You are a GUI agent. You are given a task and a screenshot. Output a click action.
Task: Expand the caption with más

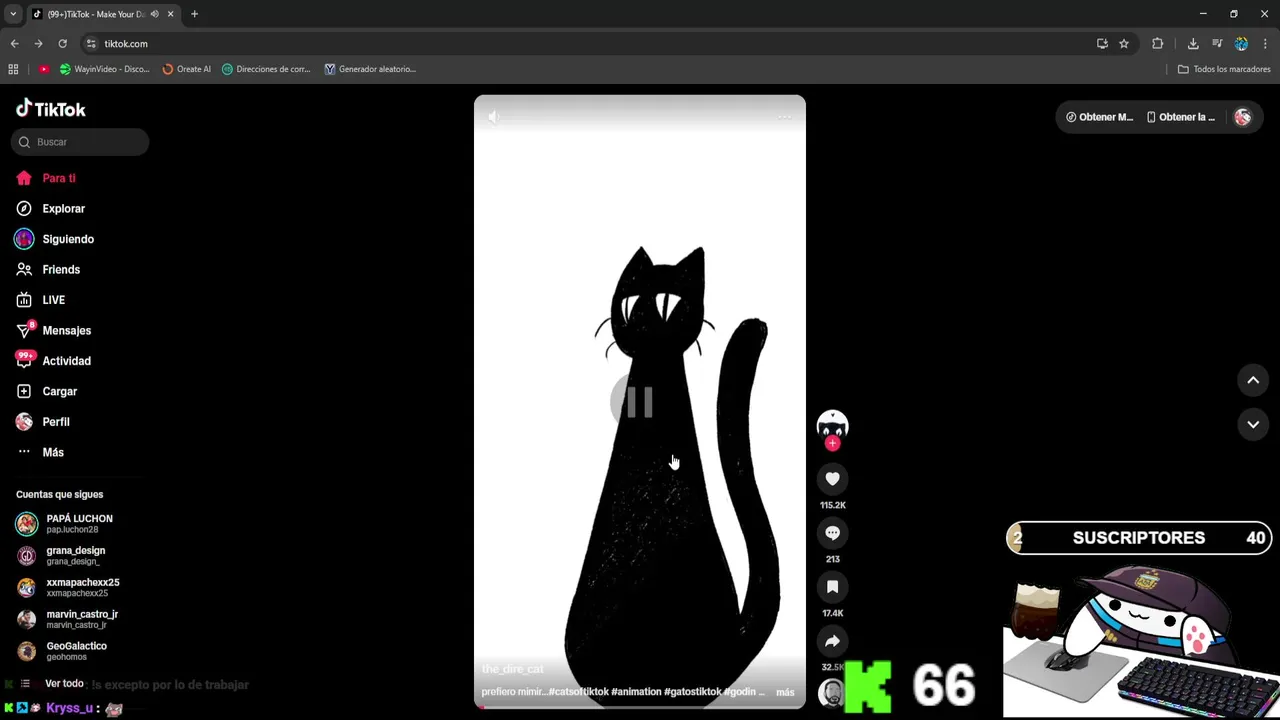pyautogui.click(x=785, y=692)
